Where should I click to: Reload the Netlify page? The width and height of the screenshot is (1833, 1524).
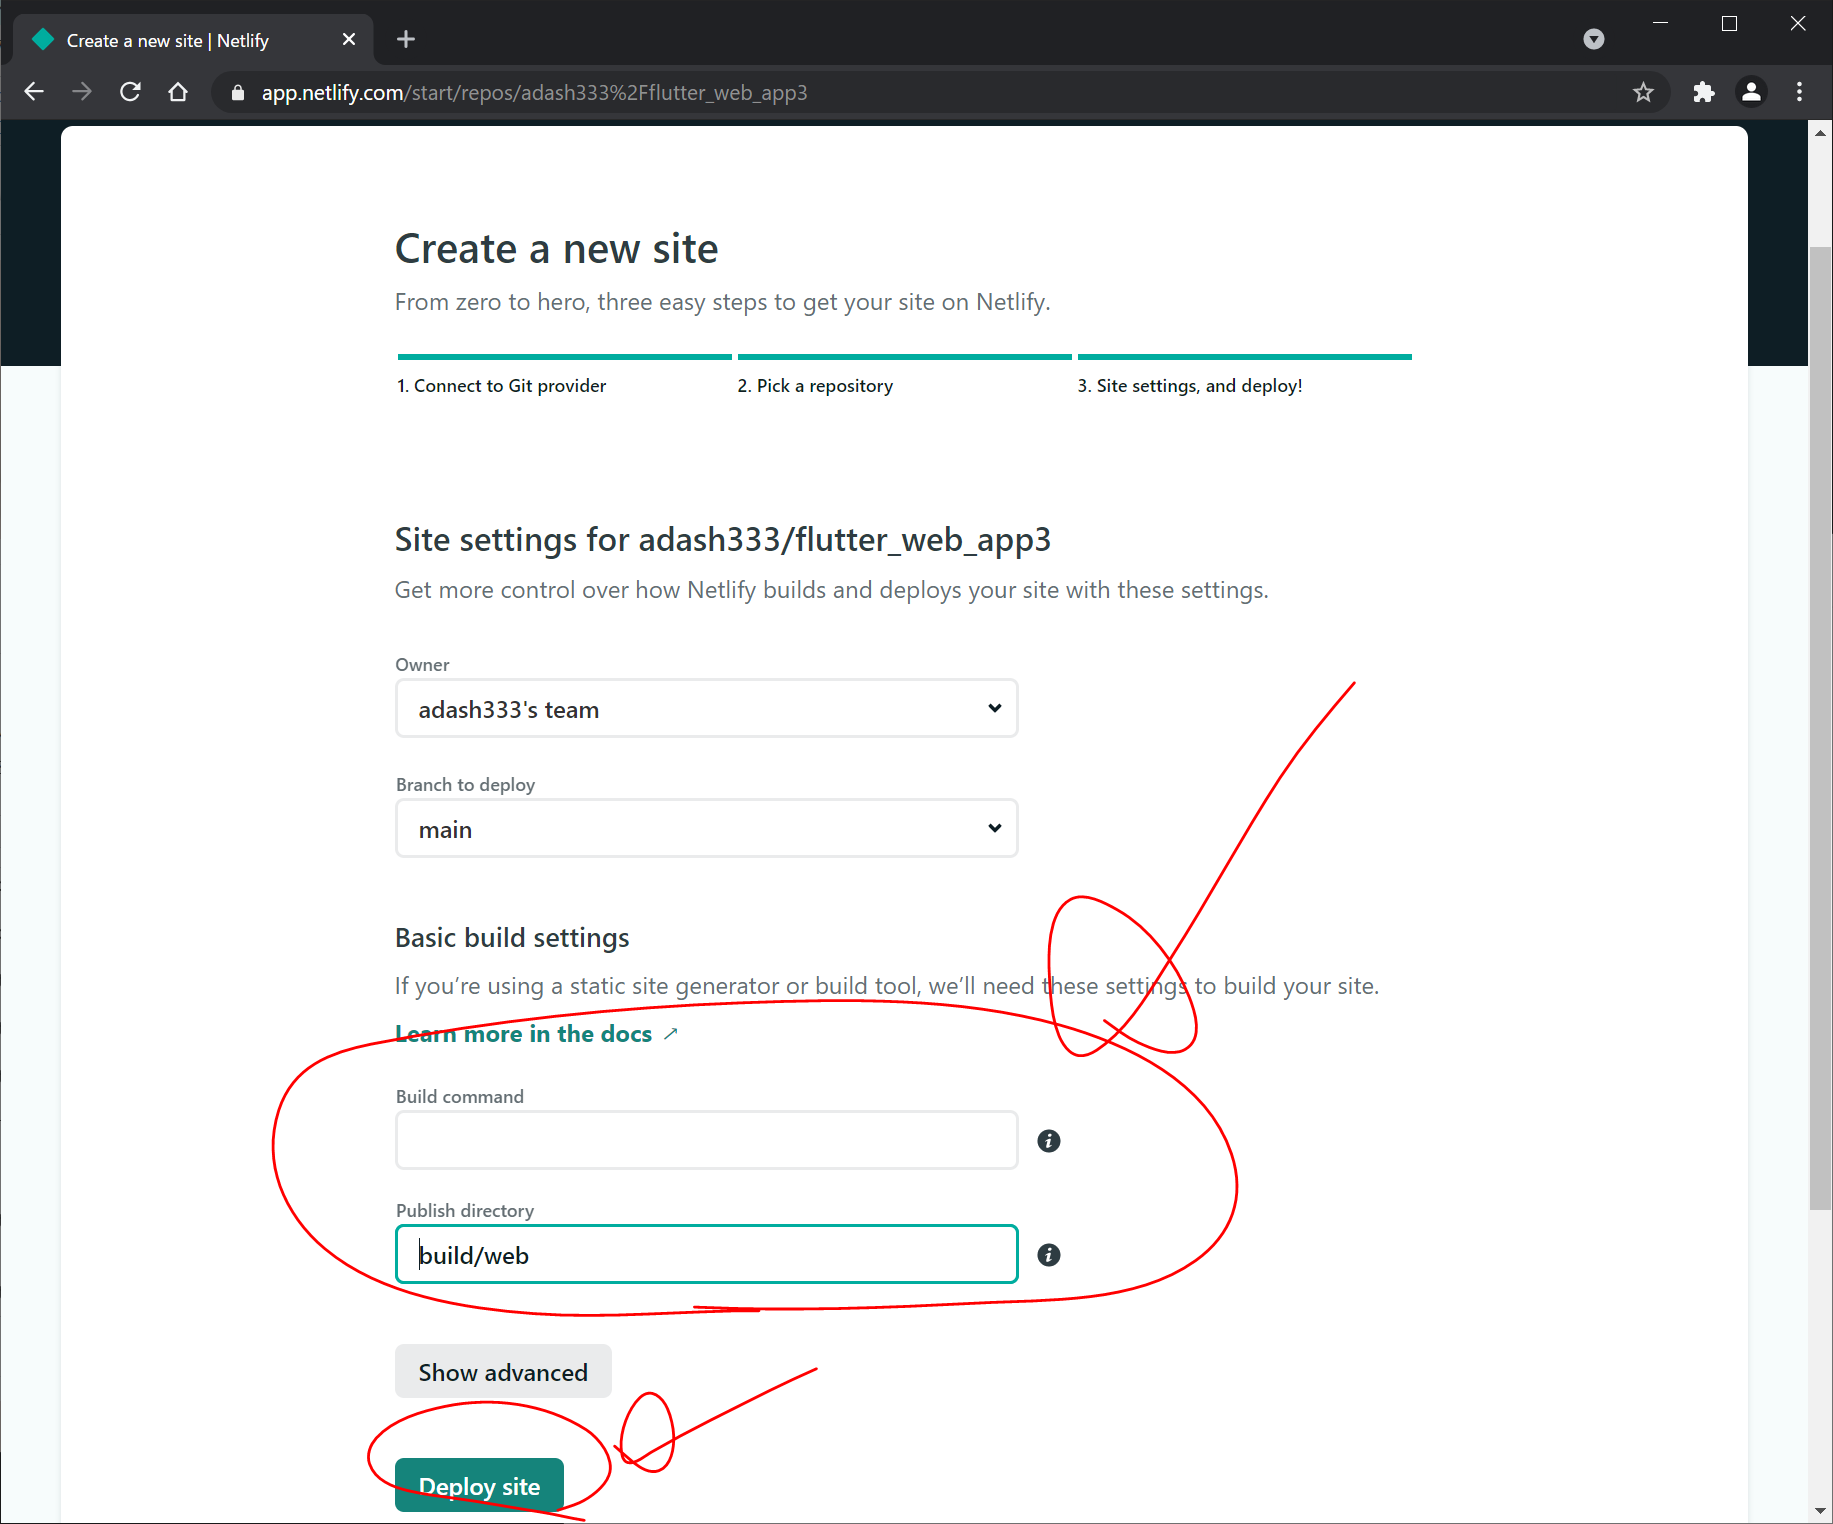(130, 92)
